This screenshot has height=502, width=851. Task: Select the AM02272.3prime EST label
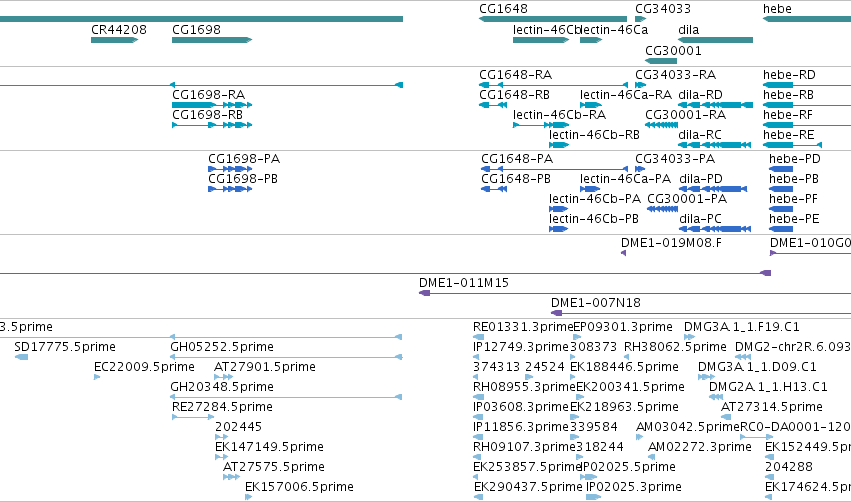(700, 448)
